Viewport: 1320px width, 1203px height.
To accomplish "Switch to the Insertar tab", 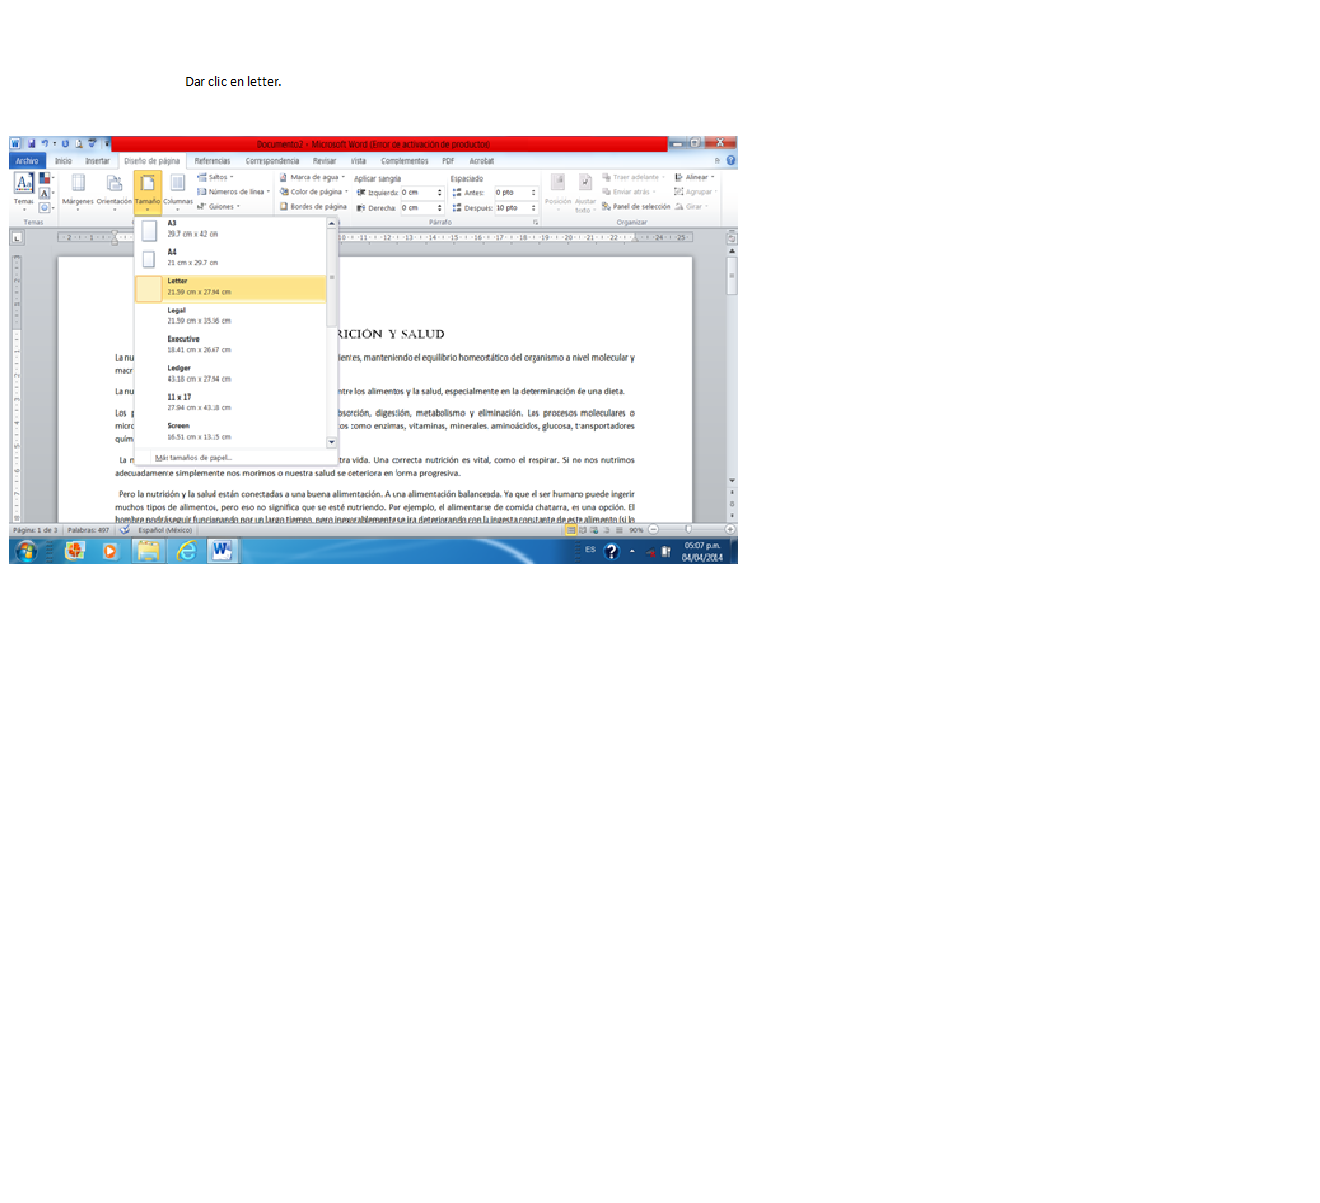I will click(x=97, y=161).
